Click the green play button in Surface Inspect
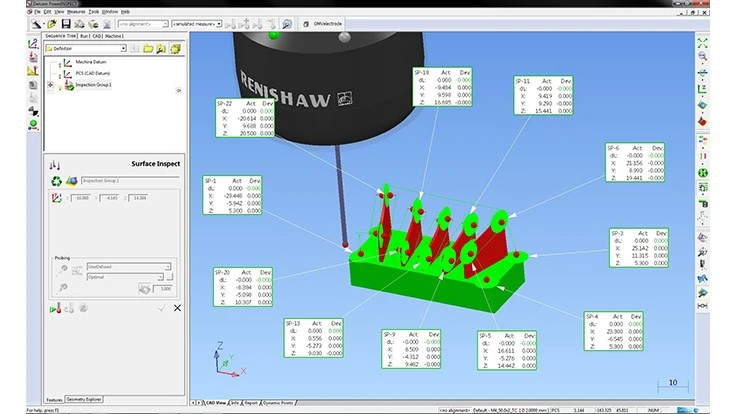The height and width of the screenshot is (414, 736). click(53, 308)
